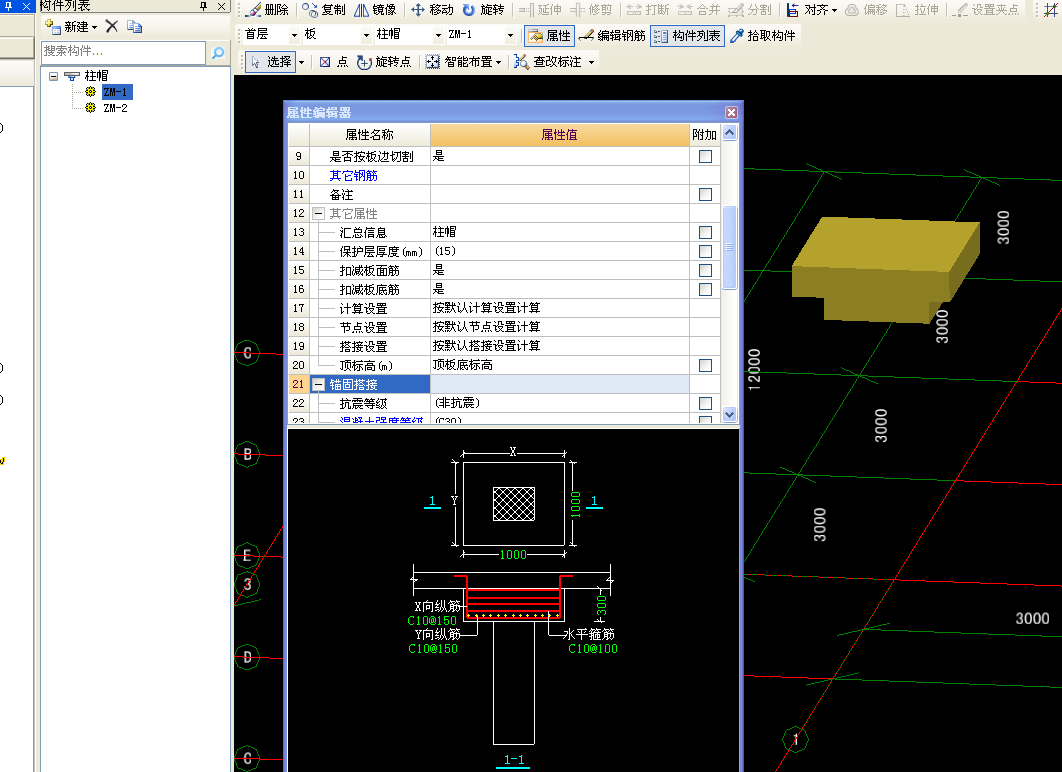Select the 旋转点 (rotate point) tool
The height and width of the screenshot is (772, 1062).
tap(384, 62)
